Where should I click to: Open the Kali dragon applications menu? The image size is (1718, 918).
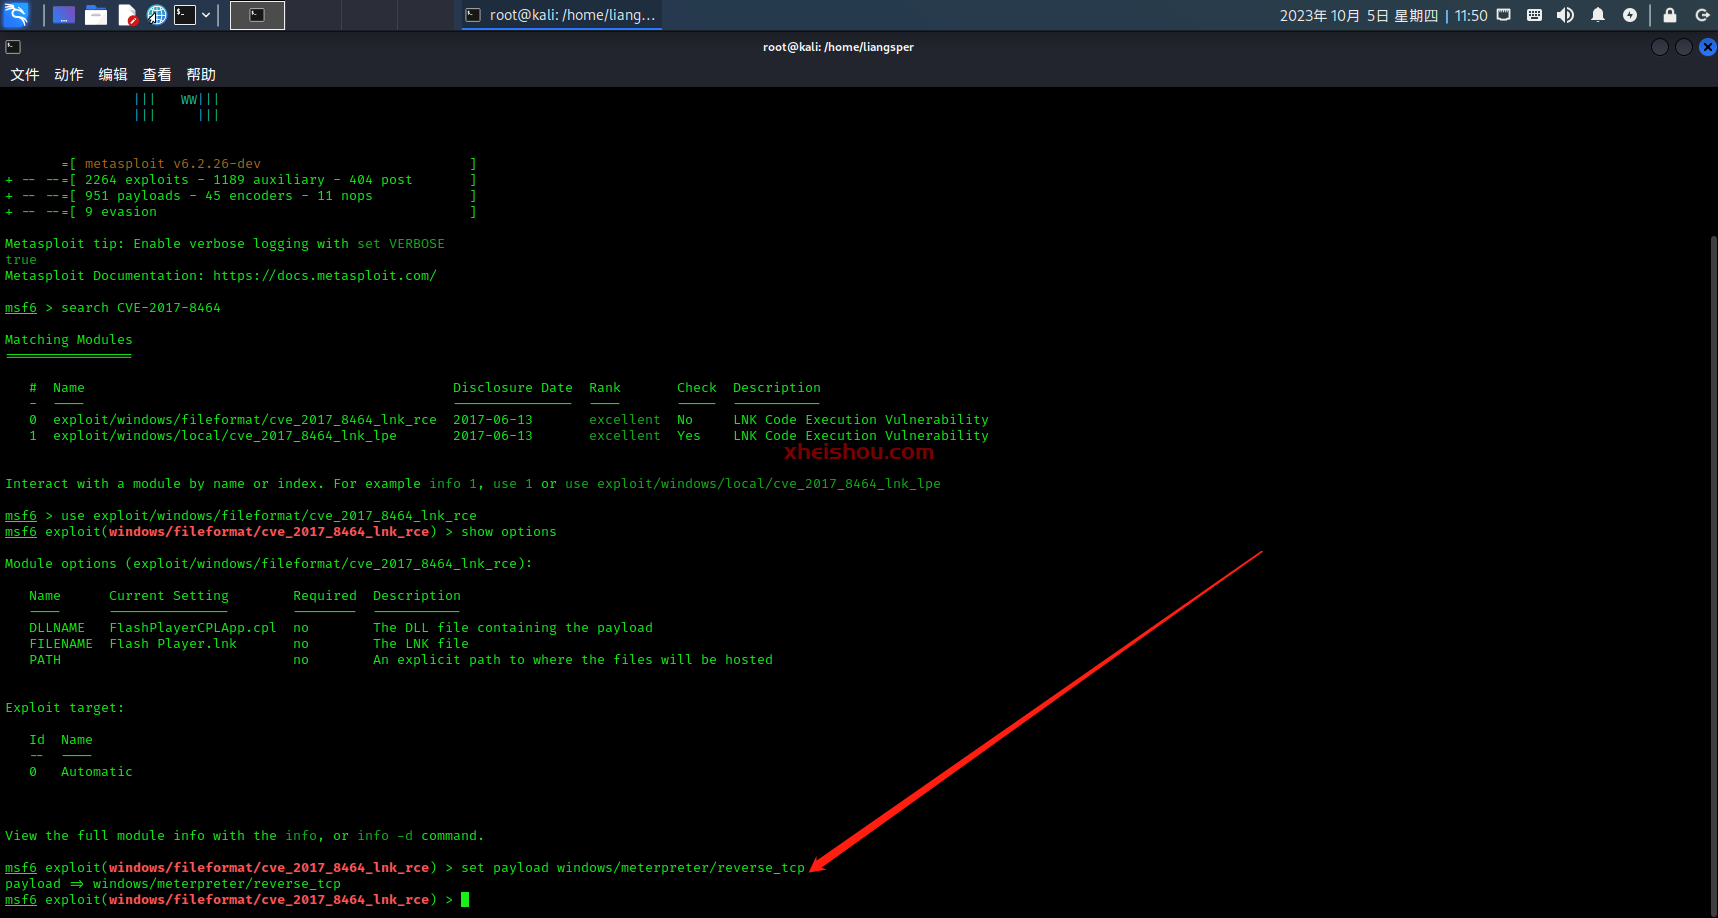(x=16, y=15)
